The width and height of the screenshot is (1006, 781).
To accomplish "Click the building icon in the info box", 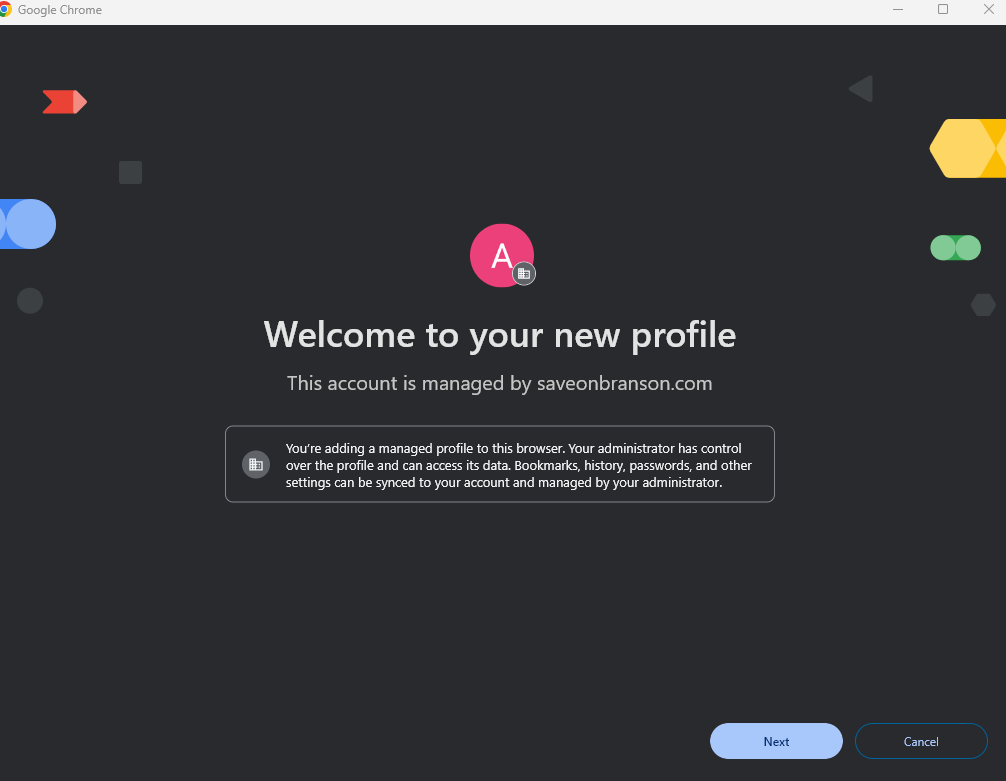I will tap(255, 465).
